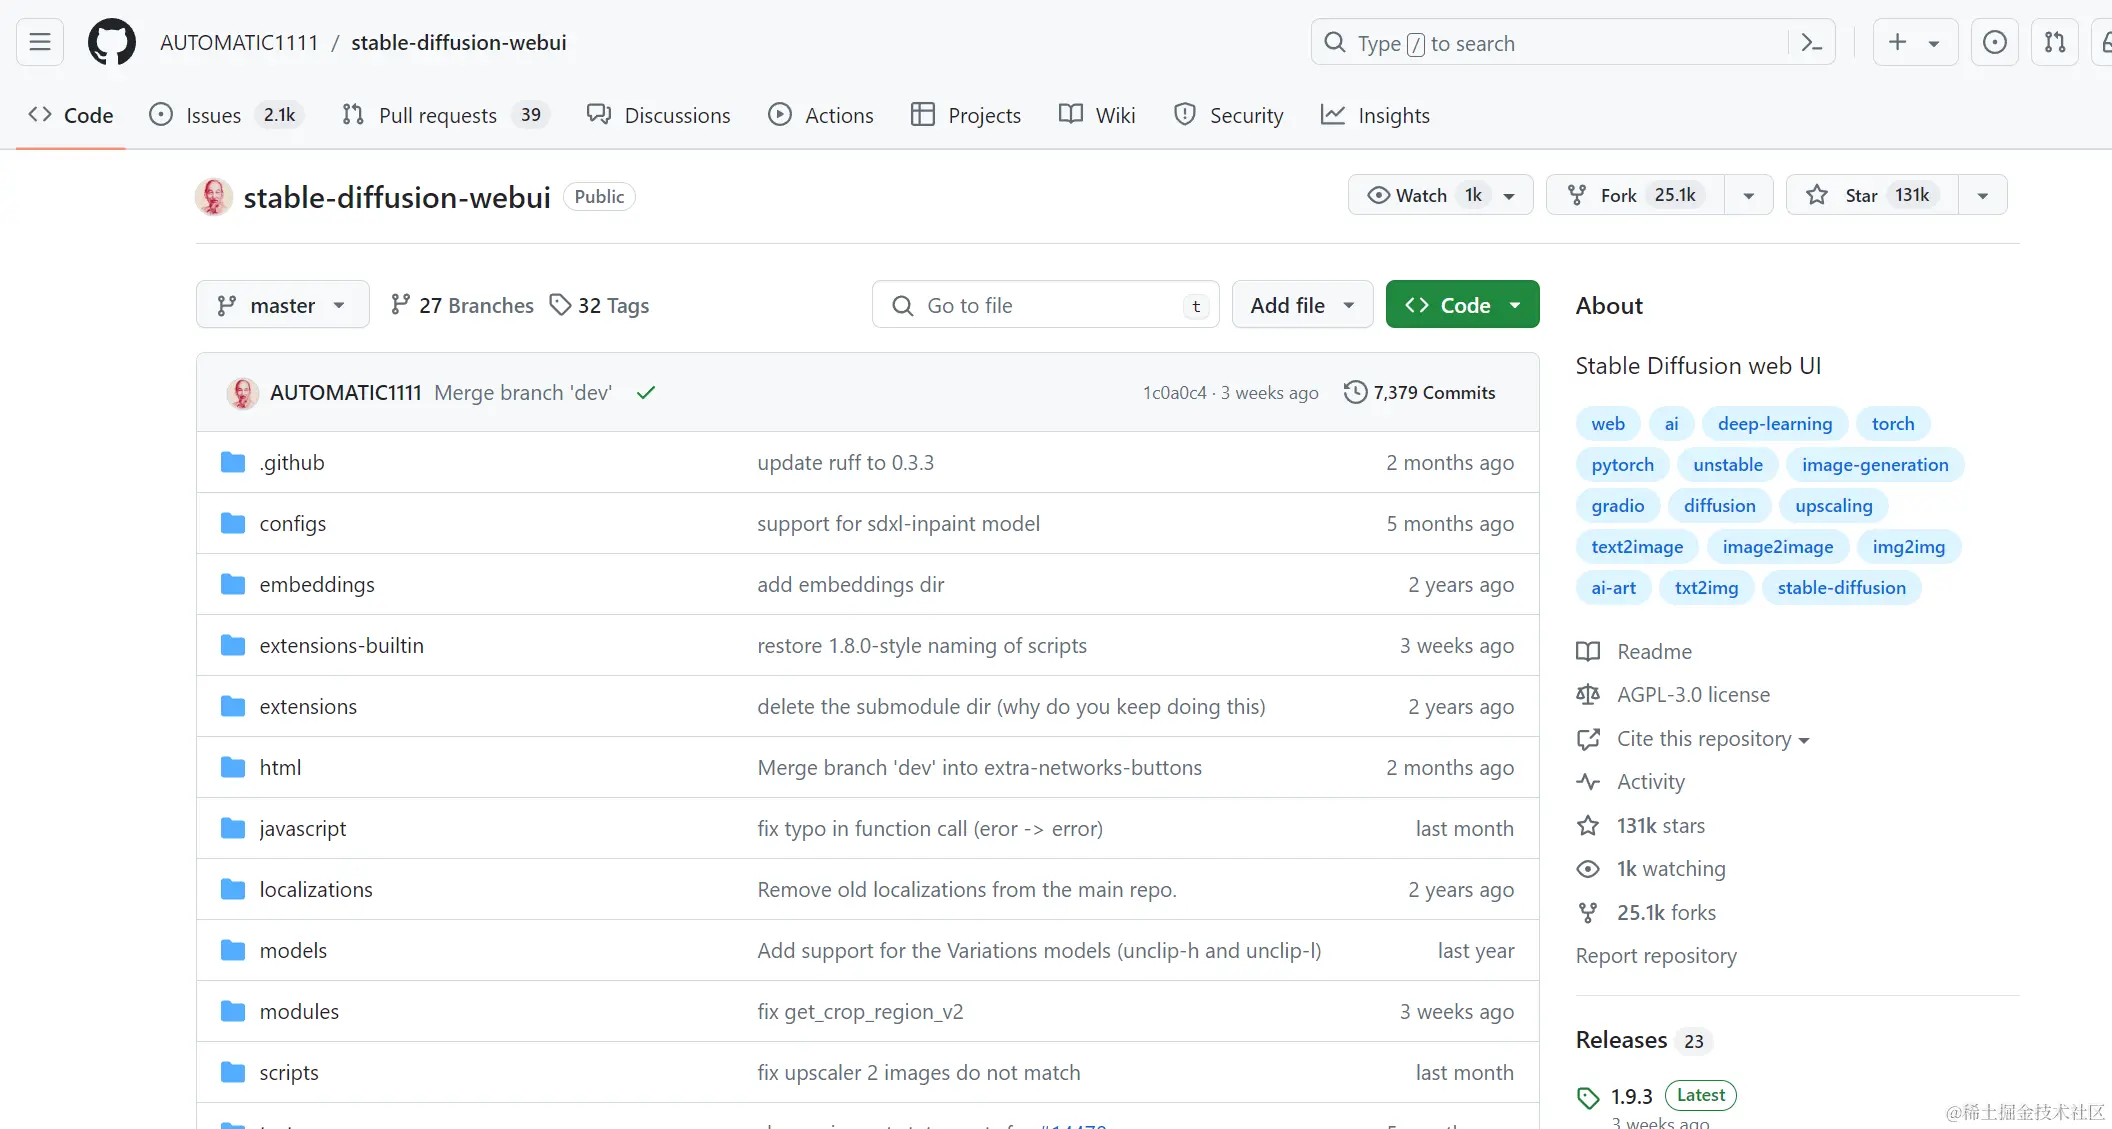Viewport: 2112px width, 1129px height.
Task: Open the 7,379 Commits history
Action: (x=1420, y=393)
